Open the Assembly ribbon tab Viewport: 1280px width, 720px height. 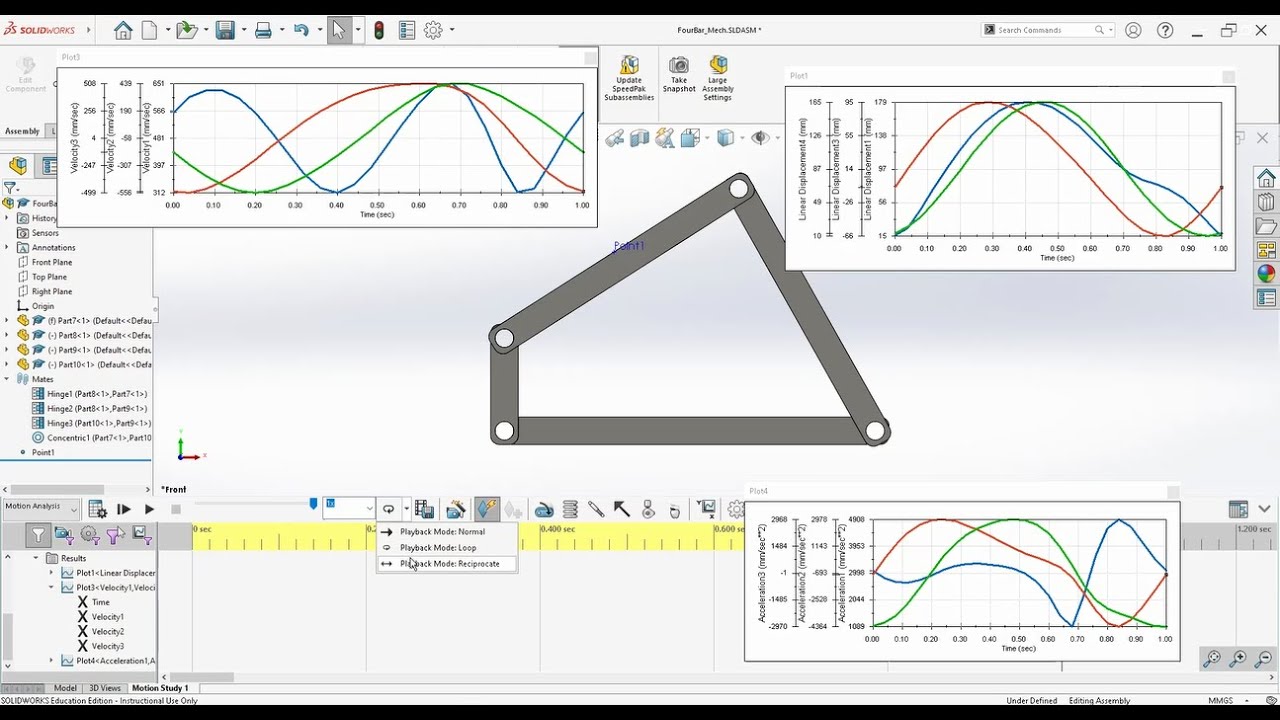[x=22, y=131]
